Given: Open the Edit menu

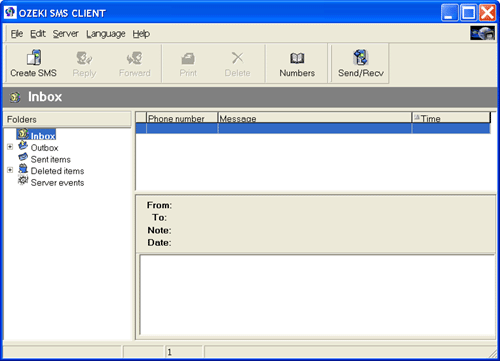Looking at the screenshot, I should pos(38,34).
